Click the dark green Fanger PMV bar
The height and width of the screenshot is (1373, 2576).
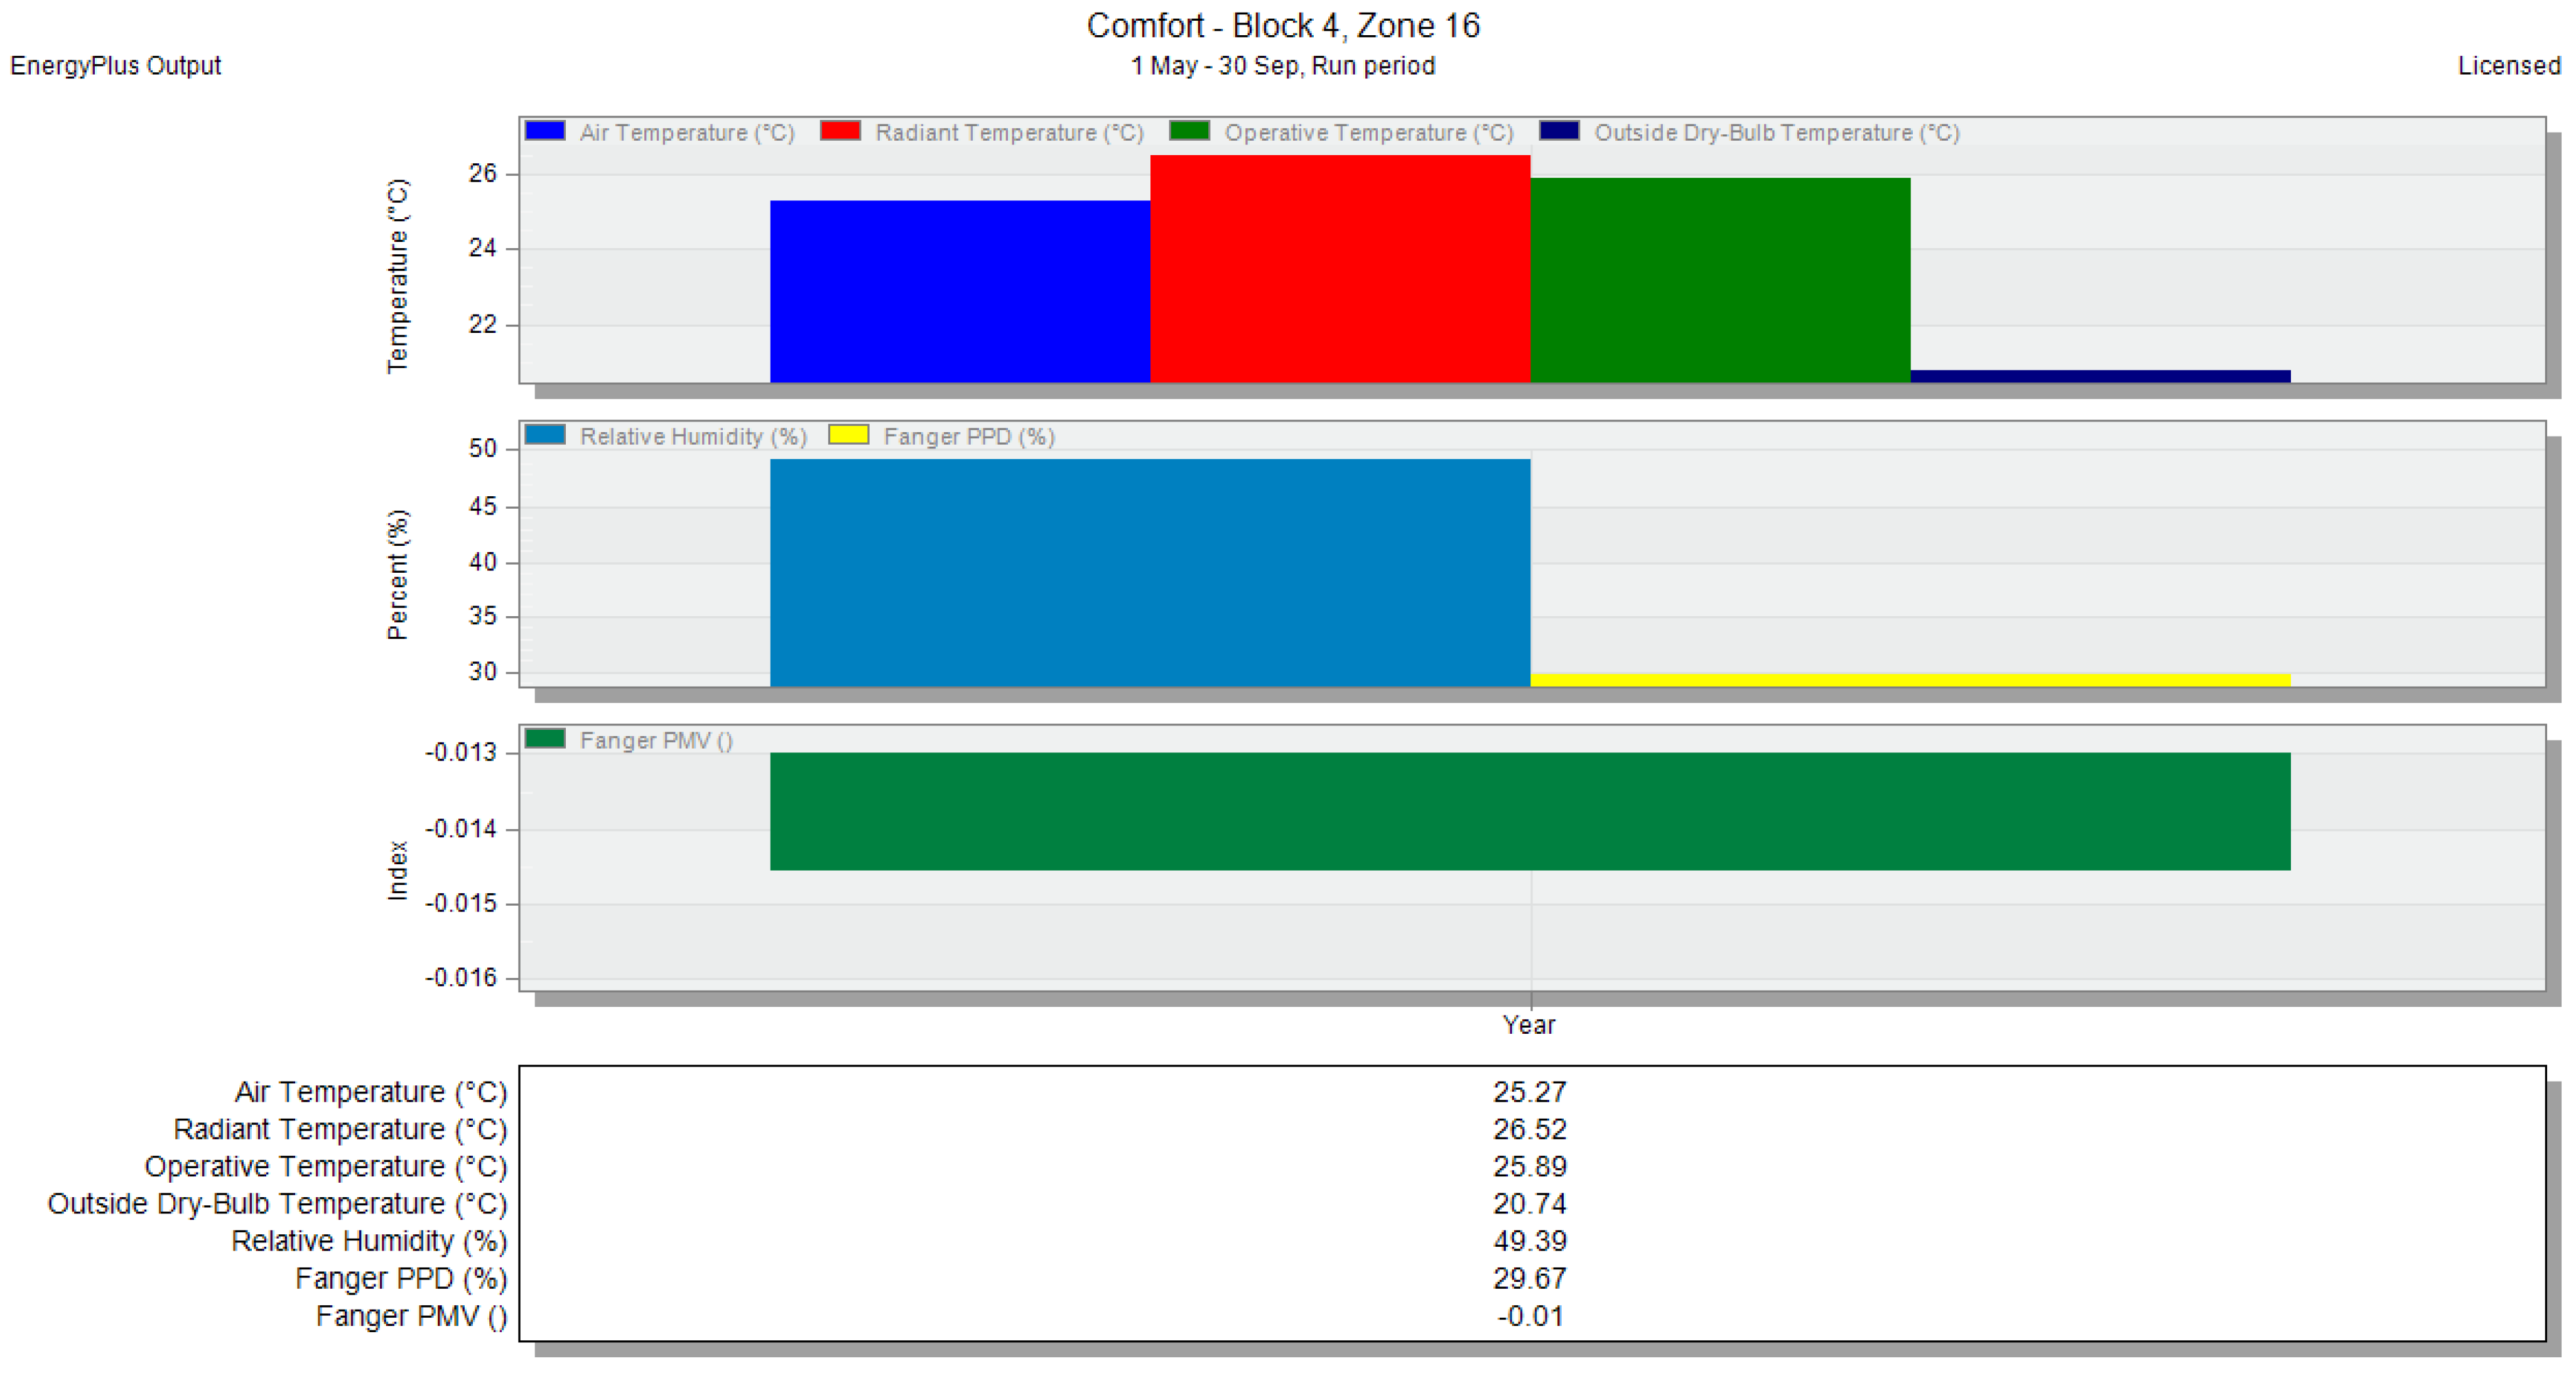(x=1529, y=811)
